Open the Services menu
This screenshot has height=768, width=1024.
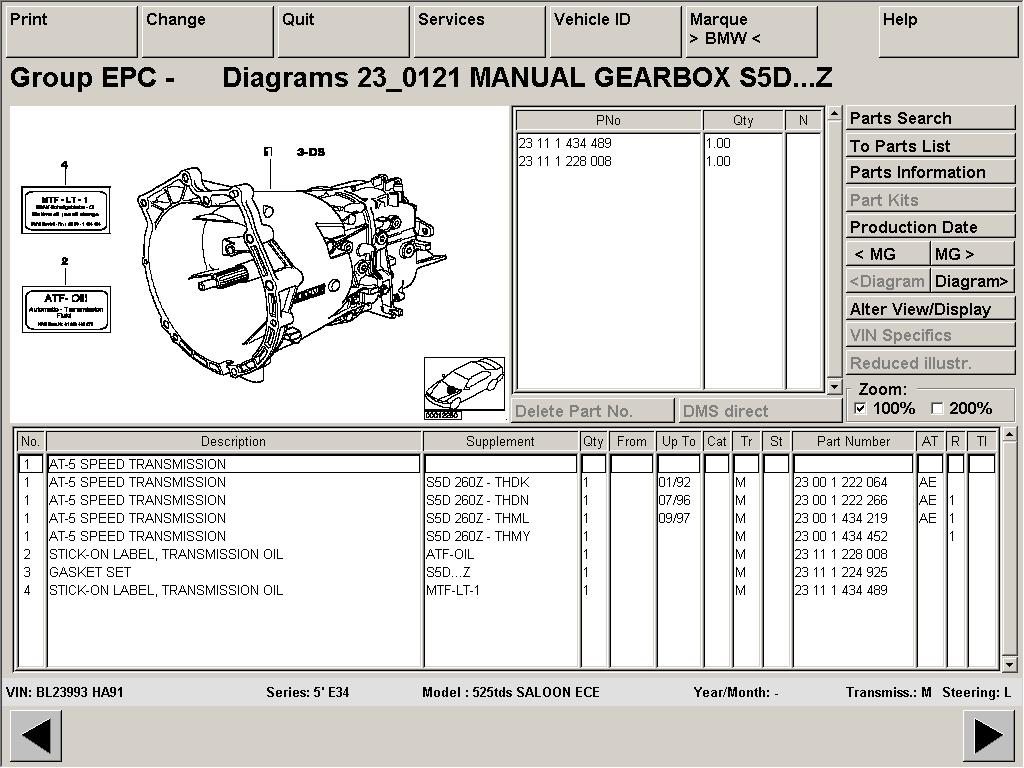pyautogui.click(x=478, y=31)
